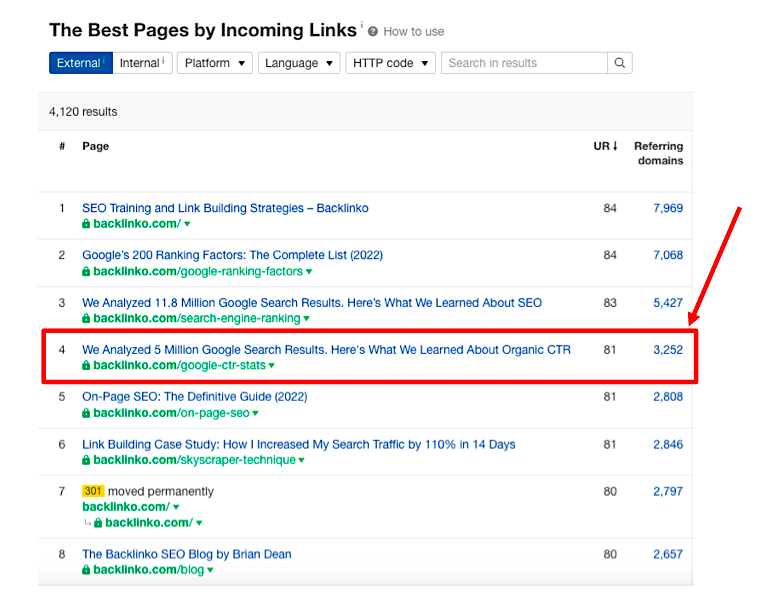Open the HTTP code dropdown
This screenshot has width=775, height=602.
tap(390, 63)
